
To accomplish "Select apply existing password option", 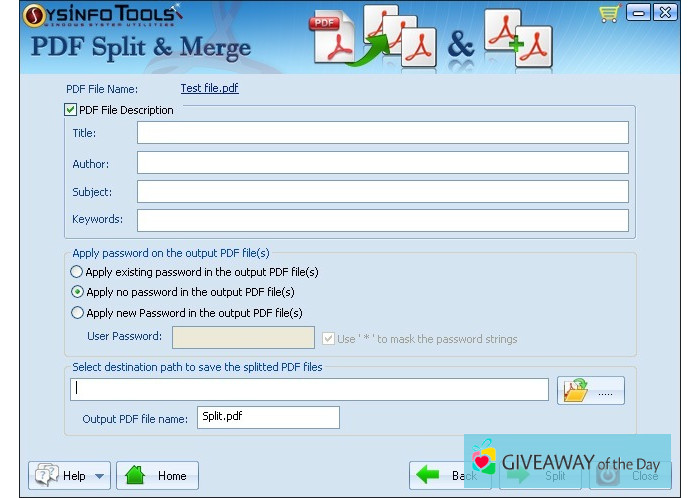I will pos(77,272).
